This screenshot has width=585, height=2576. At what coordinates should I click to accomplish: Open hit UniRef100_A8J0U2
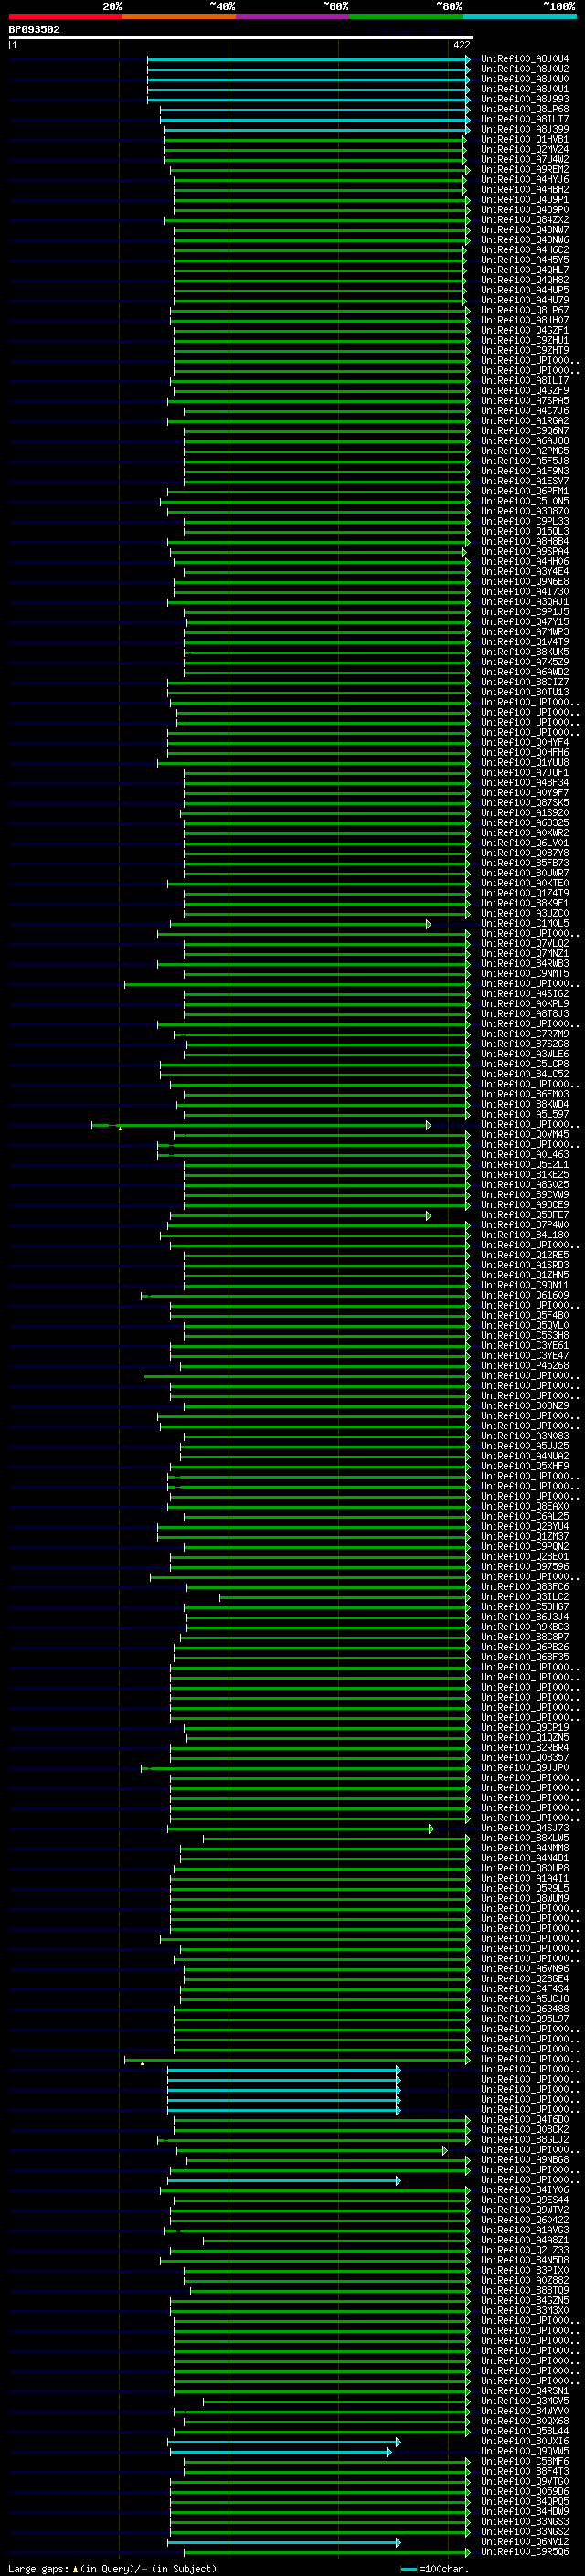[525, 69]
